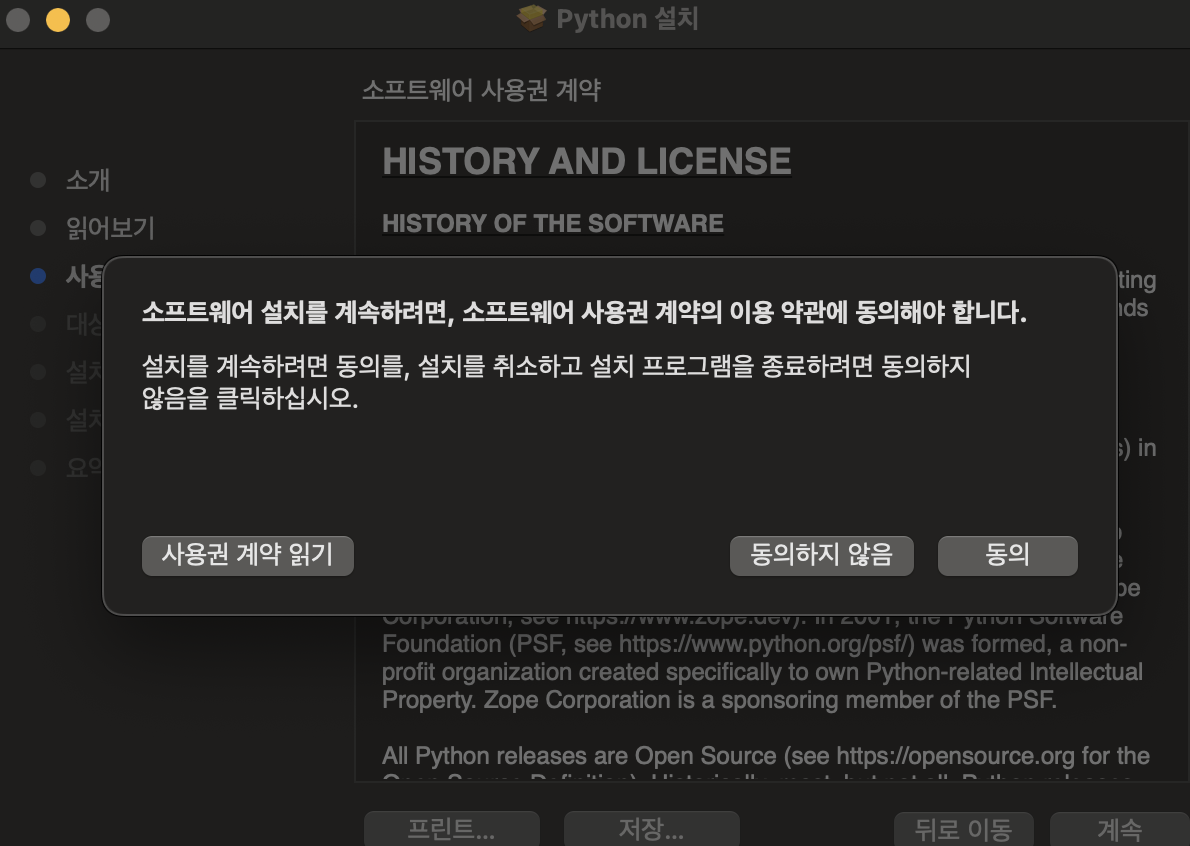The height and width of the screenshot is (846, 1190).
Task: Click the bold agreement prompt heading in dialog
Action: tap(584, 312)
